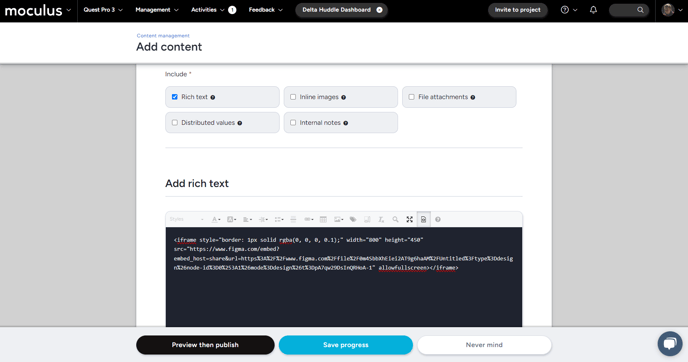Click the find magnifier icon in editor toolbar
The width and height of the screenshot is (688, 362).
pyautogui.click(x=395, y=219)
